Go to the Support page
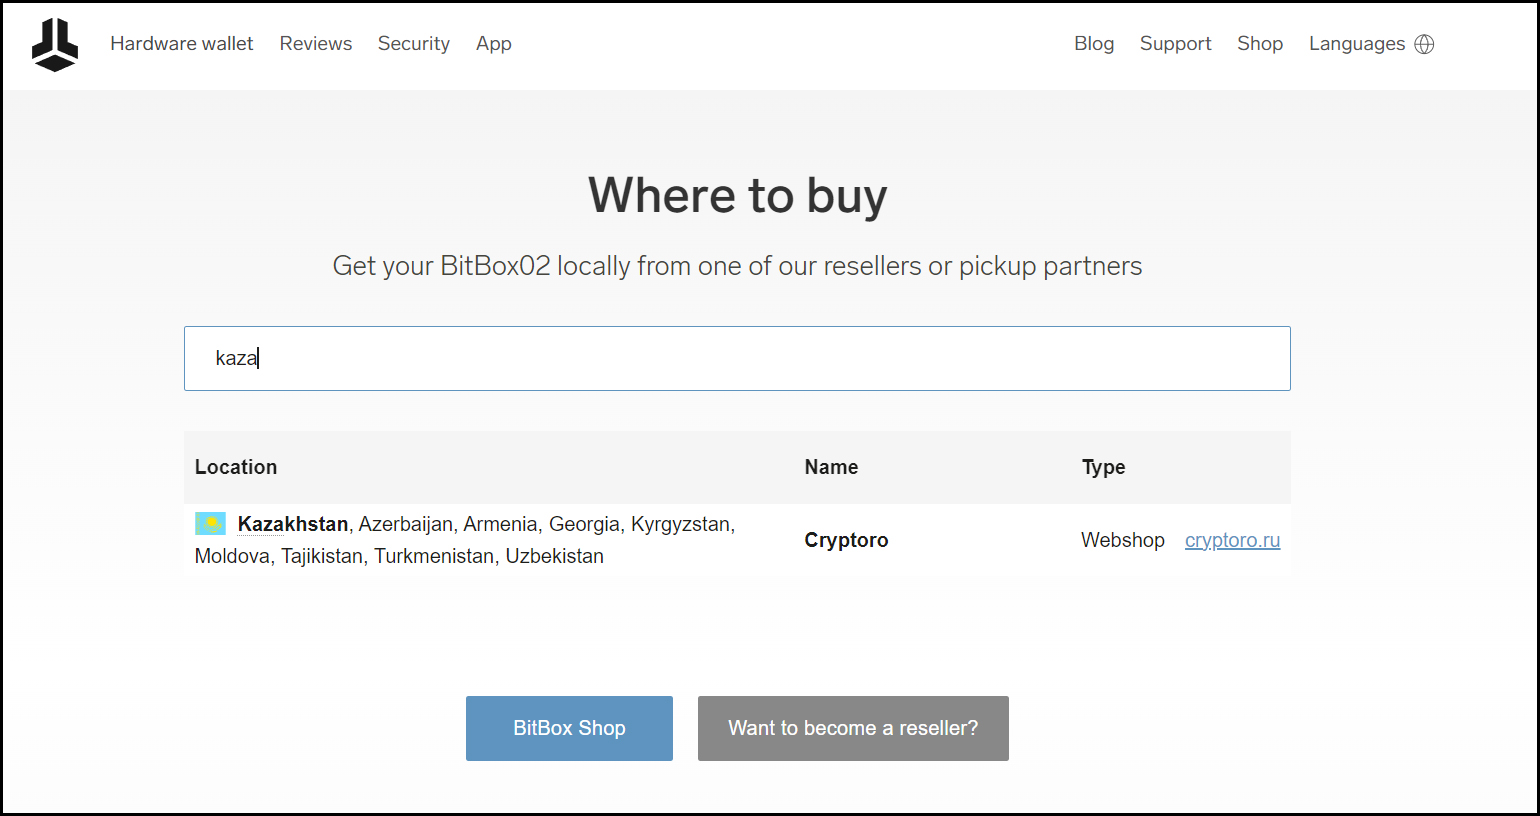This screenshot has width=1540, height=816. 1175,44
